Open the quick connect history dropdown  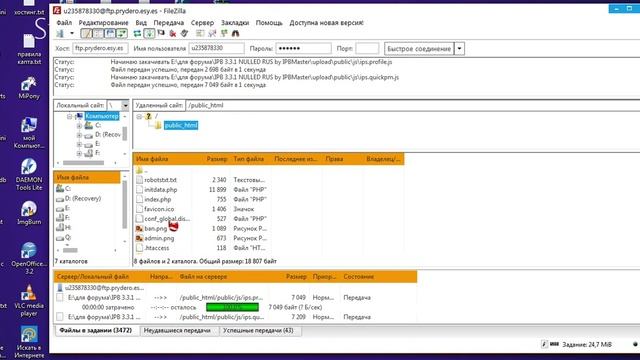459,49
